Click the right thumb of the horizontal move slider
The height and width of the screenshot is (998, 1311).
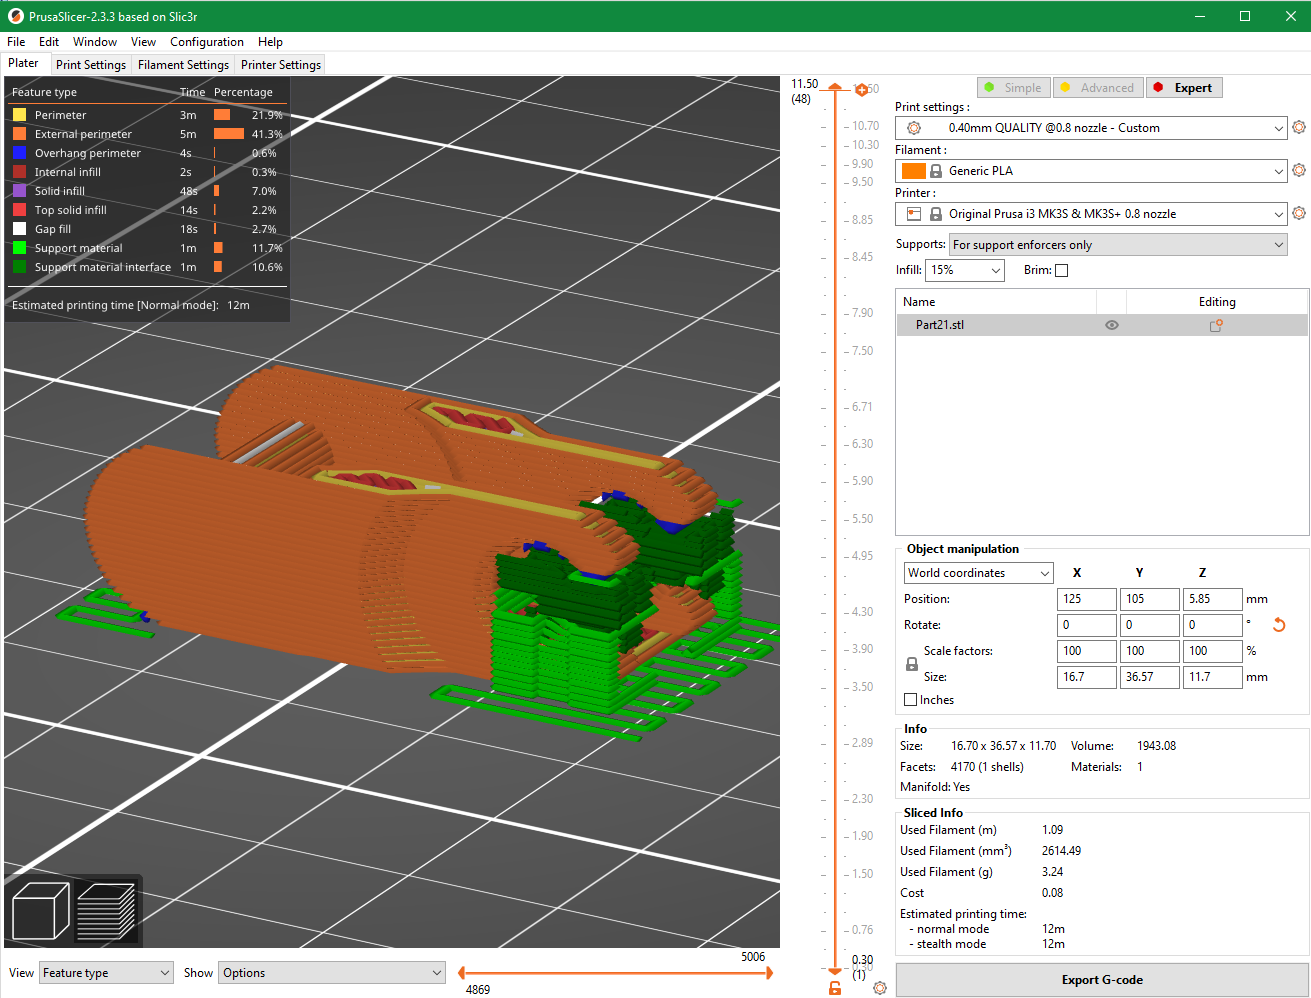coord(769,973)
